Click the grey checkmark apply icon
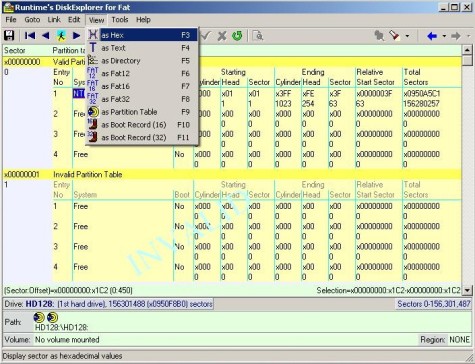The image size is (475, 364). point(206,35)
